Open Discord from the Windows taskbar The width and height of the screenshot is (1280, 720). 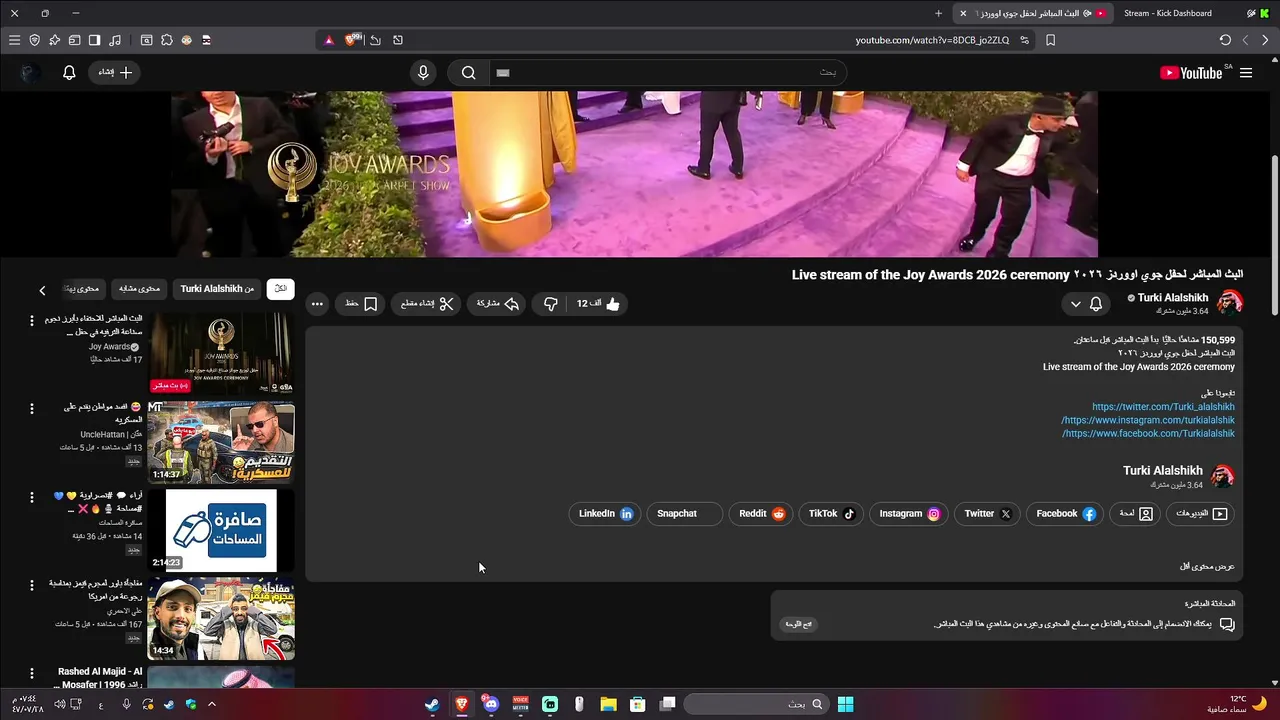coord(490,704)
